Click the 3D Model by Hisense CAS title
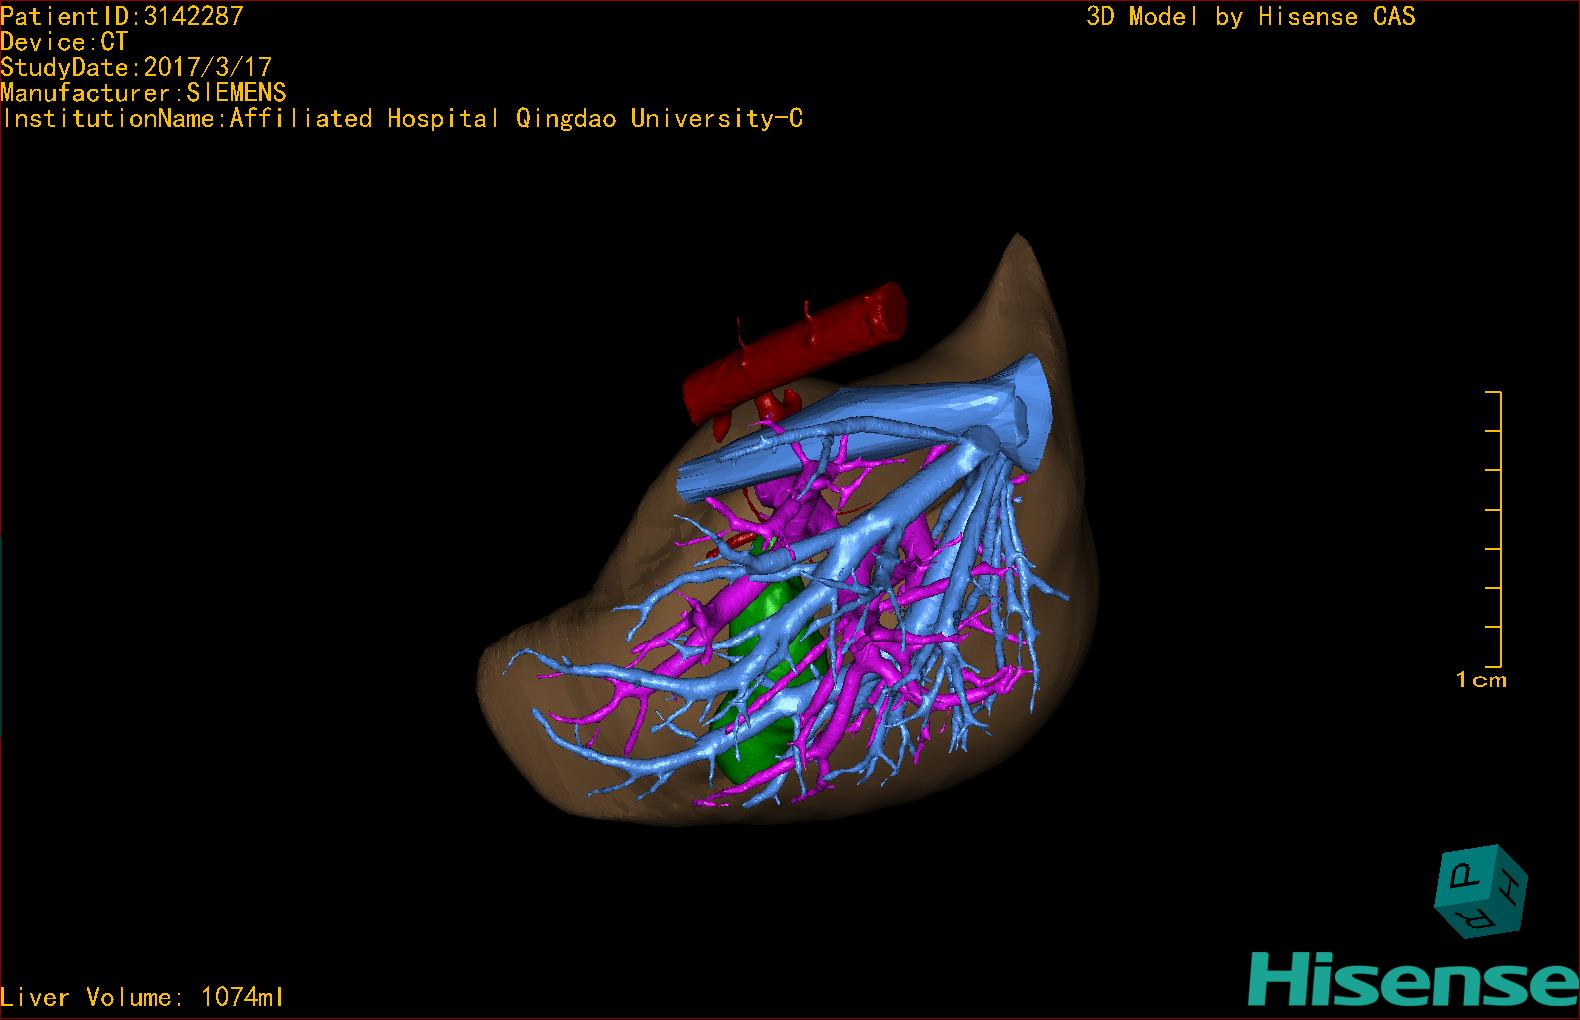This screenshot has height=1020, width=1580. coord(1251,17)
